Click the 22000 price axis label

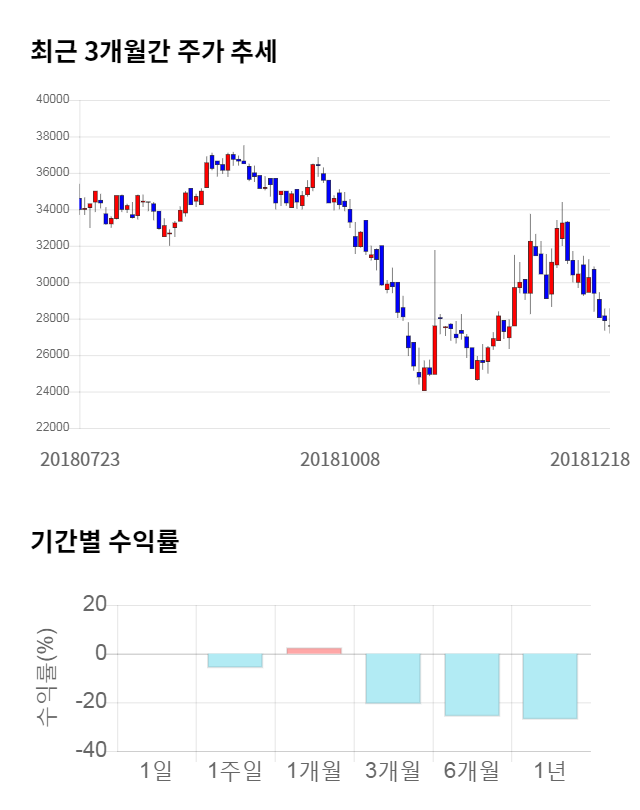tap(52, 428)
